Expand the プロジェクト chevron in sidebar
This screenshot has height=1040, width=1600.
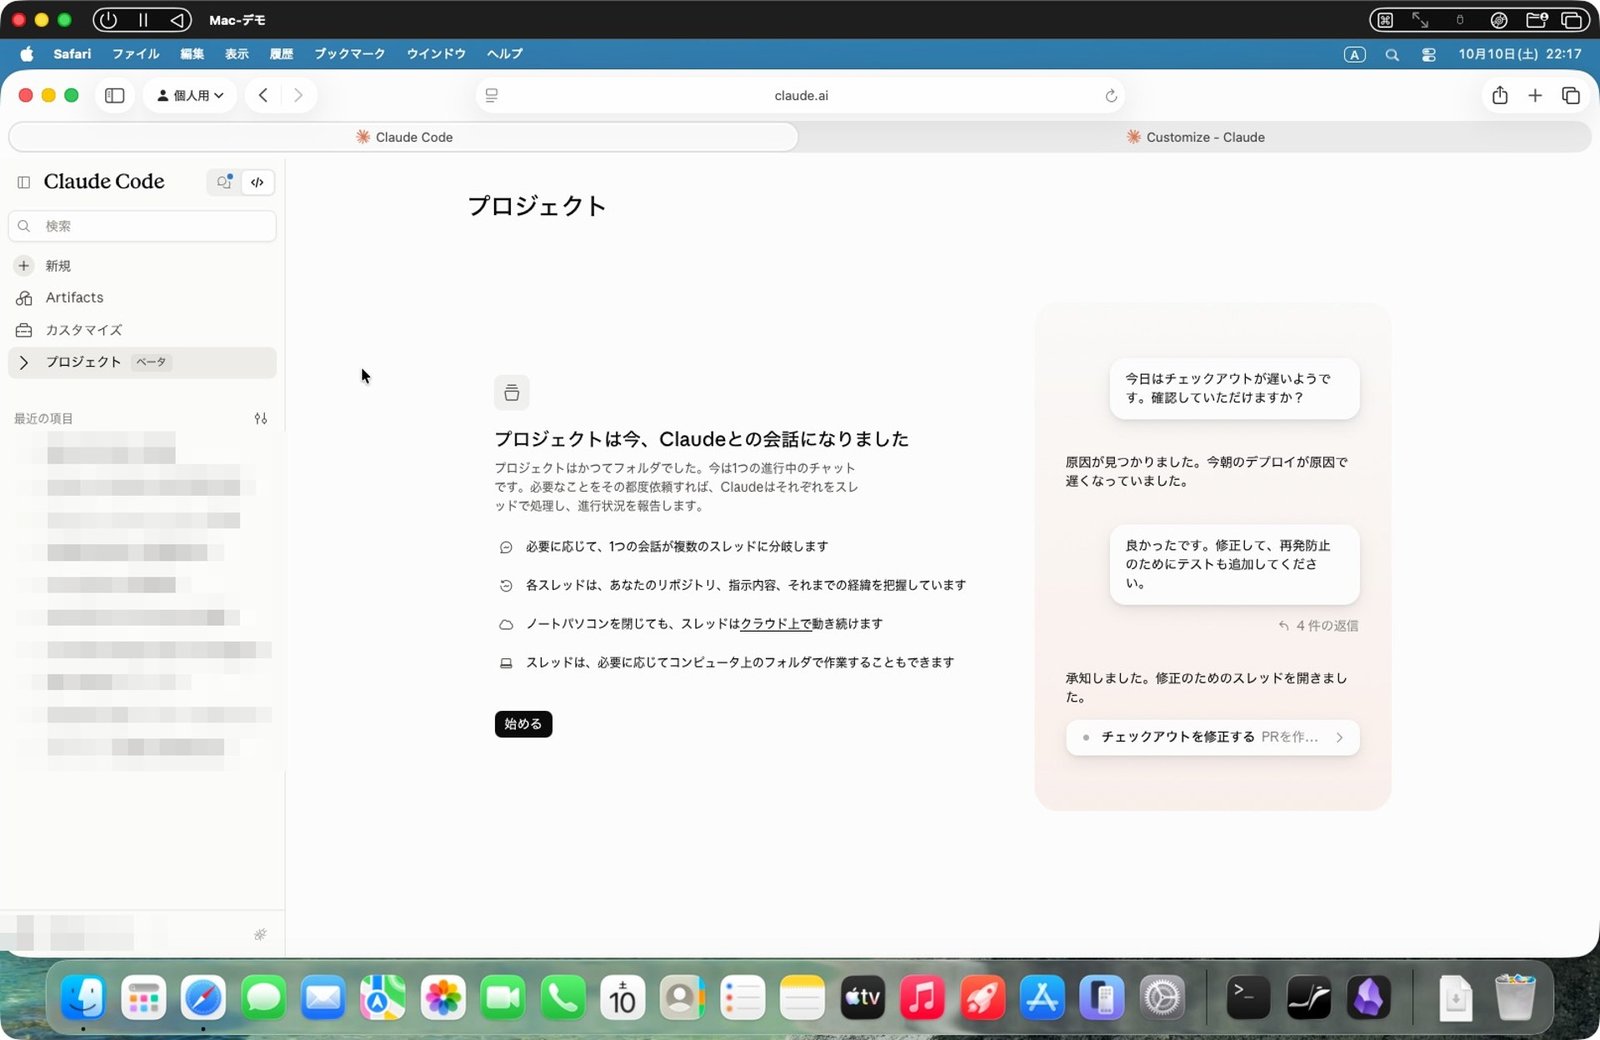coord(24,362)
